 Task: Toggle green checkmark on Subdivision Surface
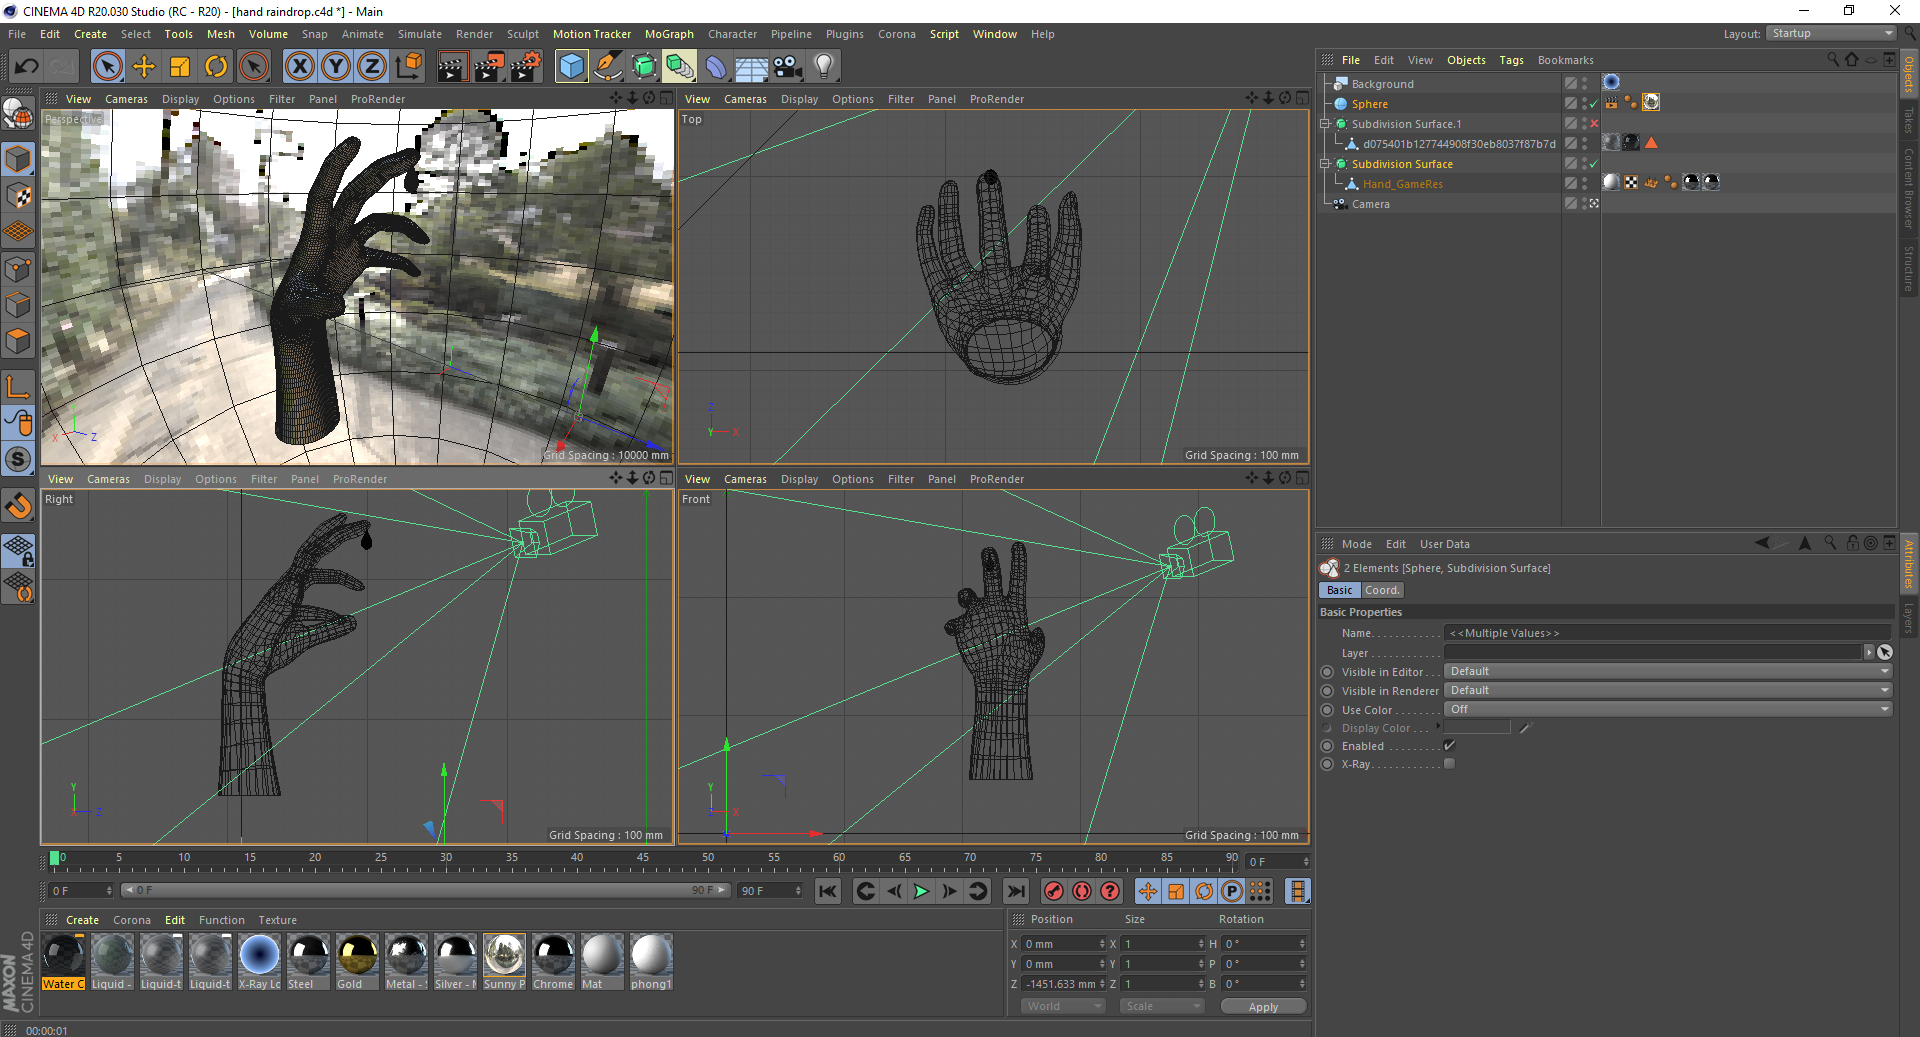pyautogui.click(x=1594, y=164)
